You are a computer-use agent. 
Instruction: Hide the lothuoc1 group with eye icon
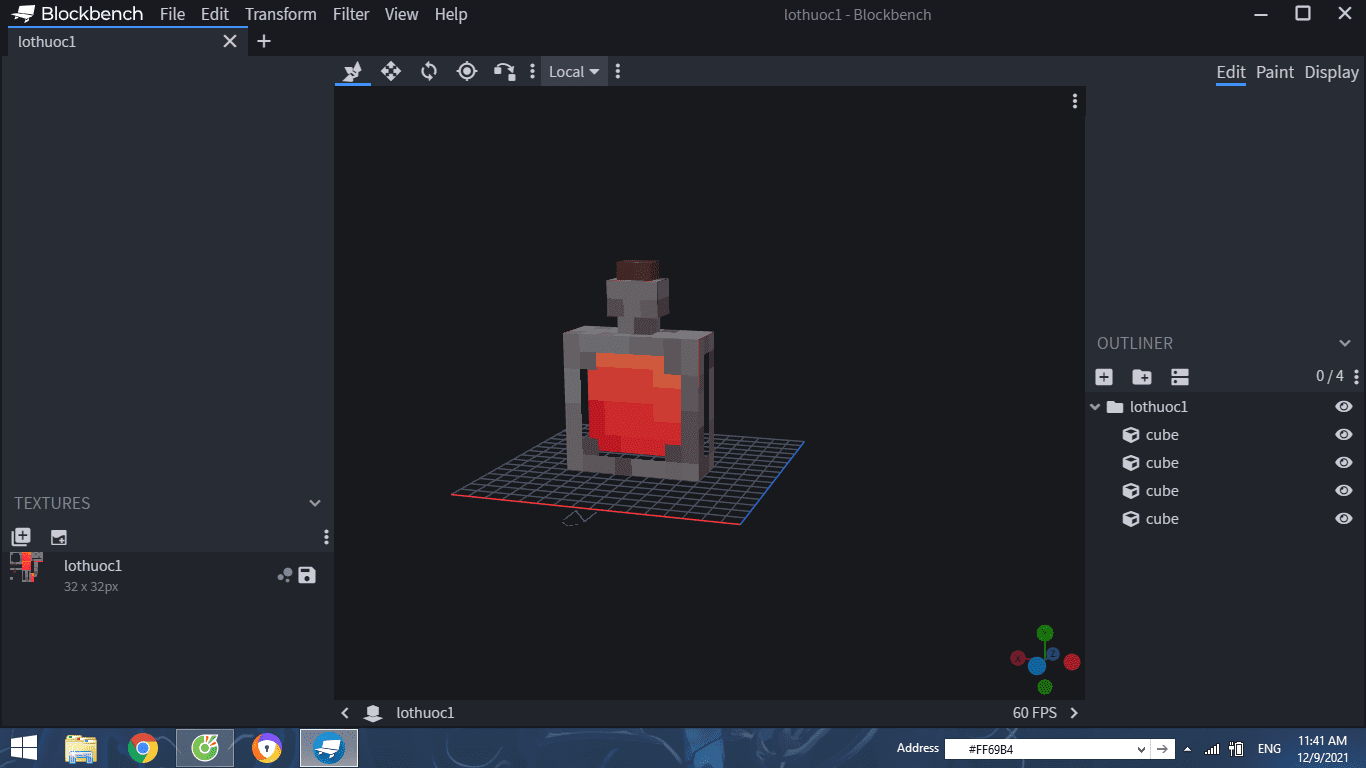point(1344,407)
